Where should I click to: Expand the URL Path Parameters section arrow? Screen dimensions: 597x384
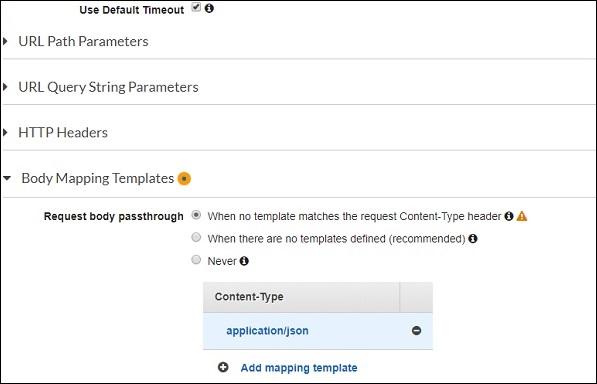pos(5,41)
